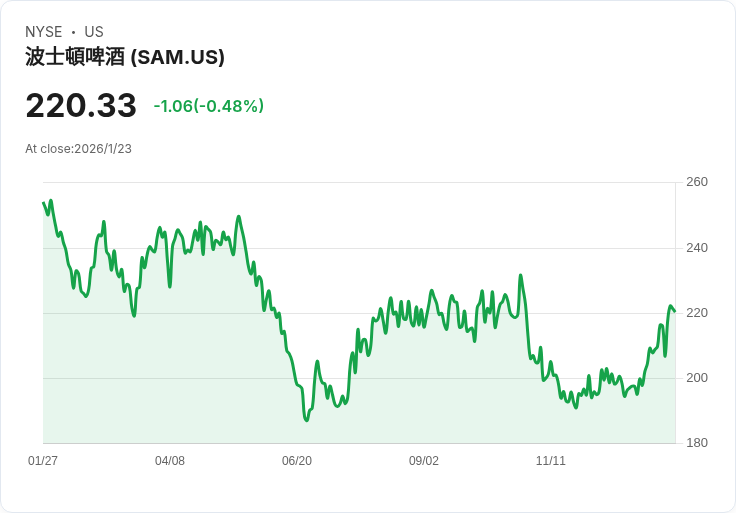Viewport: 736px width, 513px height.
Task: Click the sharp price peak before 11/11
Action: (x=520, y=275)
